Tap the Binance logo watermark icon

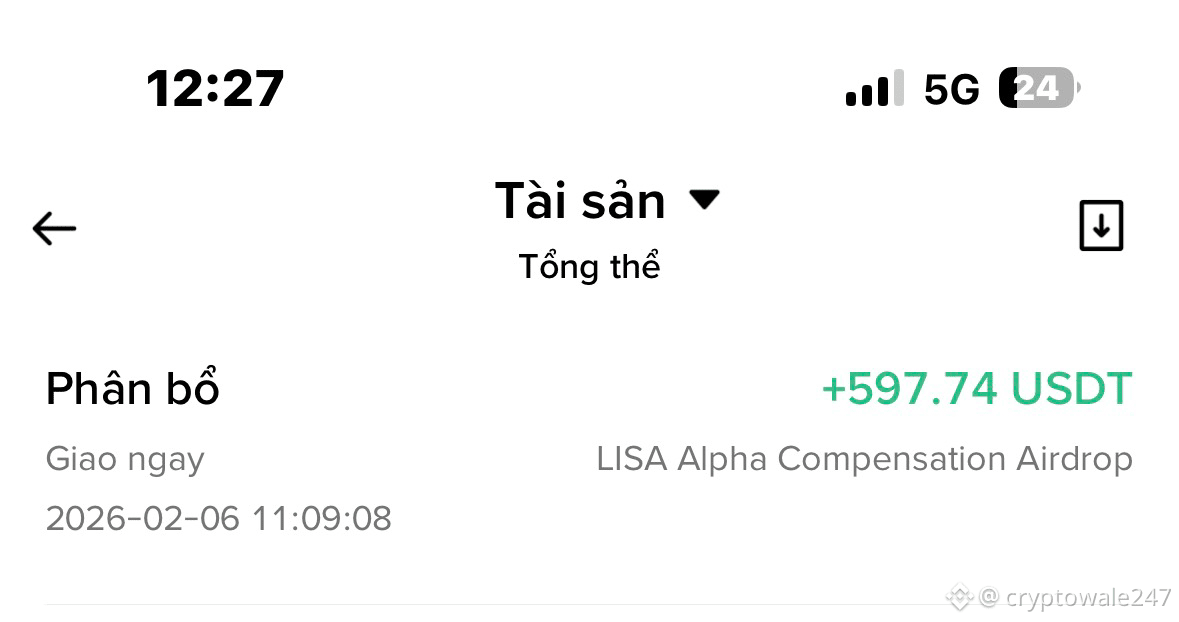pos(959,597)
